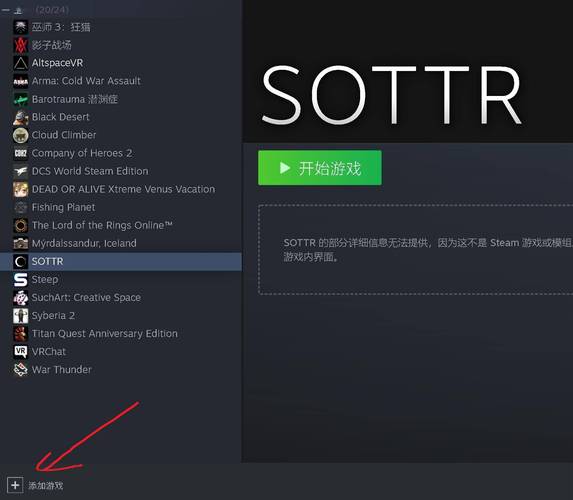Collapse the game category header at the top
The width and height of the screenshot is (573, 500).
(x=6, y=10)
